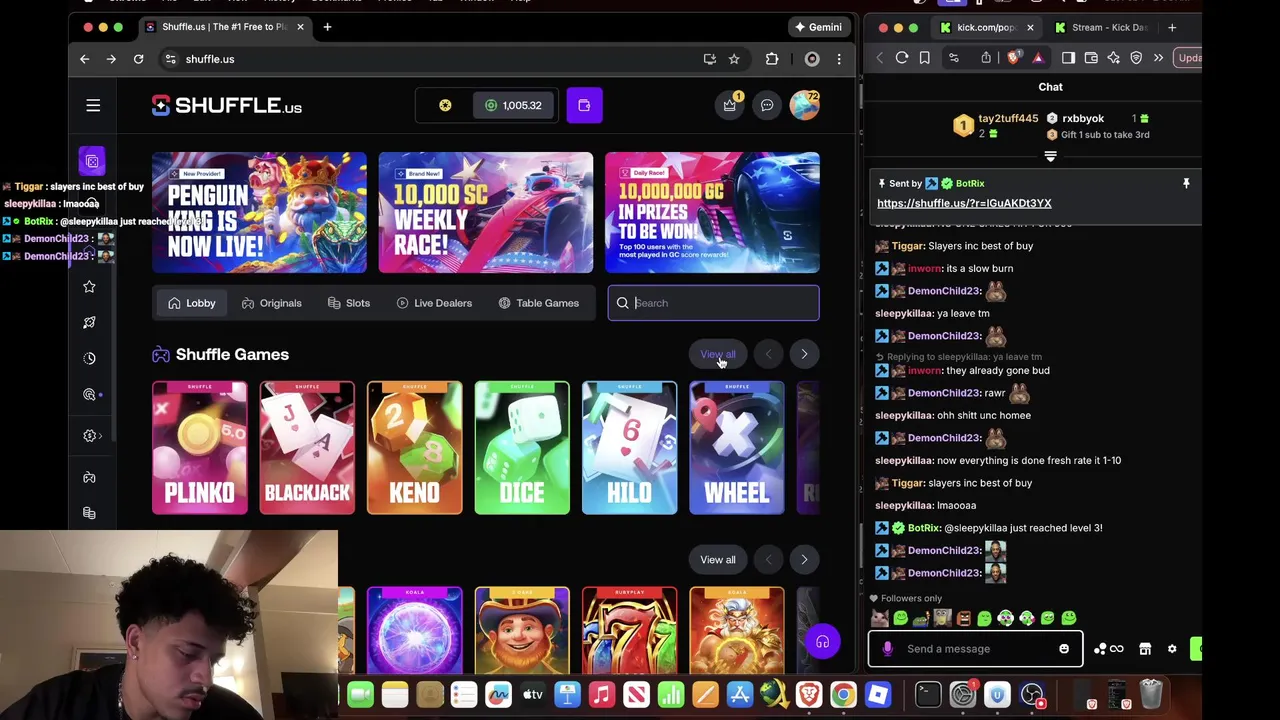
Task: Open the user profile avatar
Action: 804,105
